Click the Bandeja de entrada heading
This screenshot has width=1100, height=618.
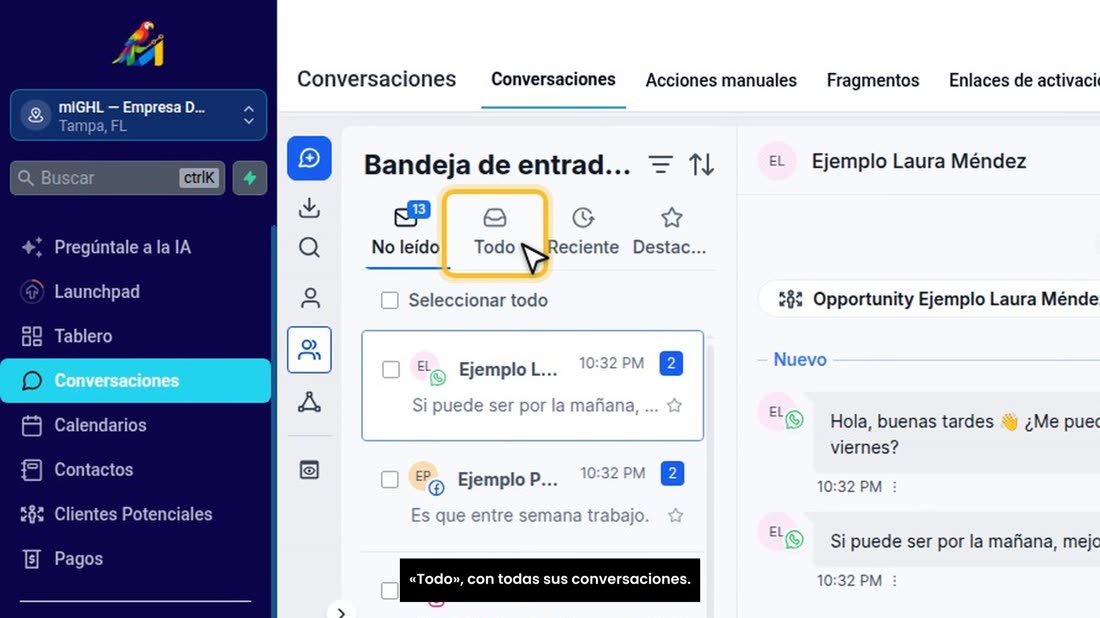(497, 165)
